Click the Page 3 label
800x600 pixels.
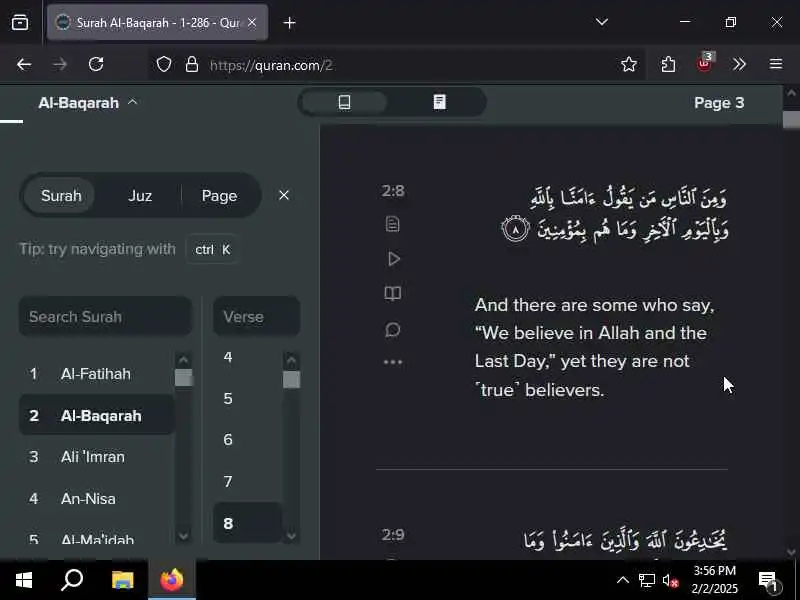[719, 103]
